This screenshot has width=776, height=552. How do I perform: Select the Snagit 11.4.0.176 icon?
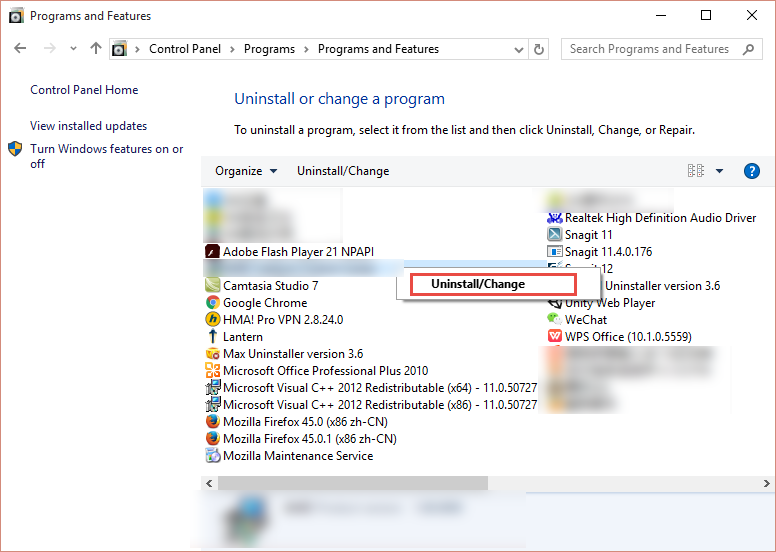[555, 251]
